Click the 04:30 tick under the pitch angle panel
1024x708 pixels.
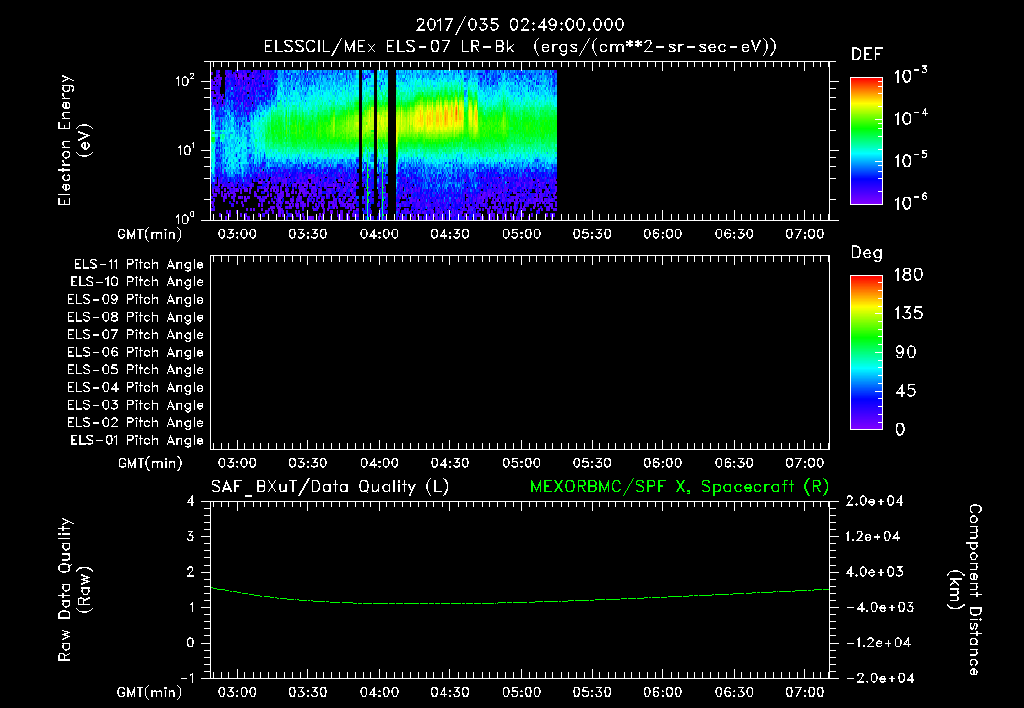(x=449, y=463)
